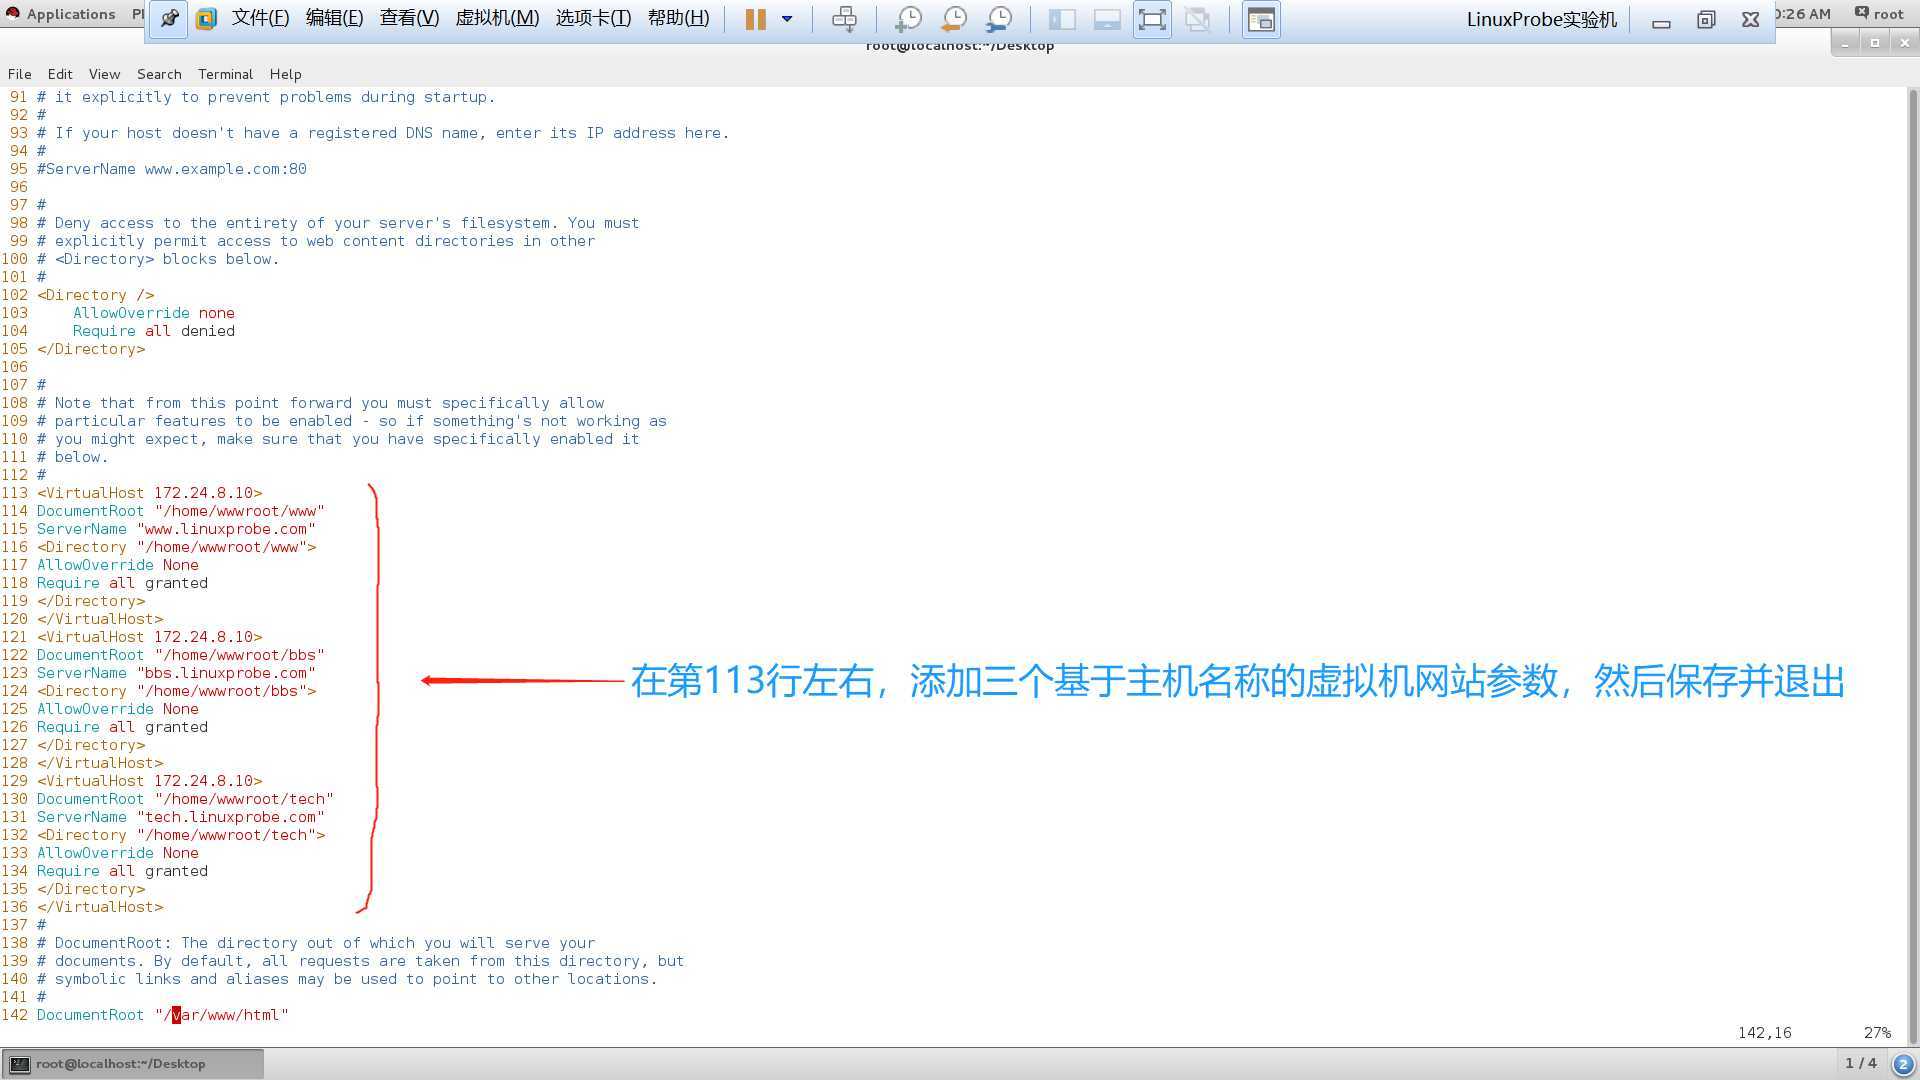Screen dimensions: 1920x1080
Task: Open the 虚拟机(M) menu
Action: 497,19
